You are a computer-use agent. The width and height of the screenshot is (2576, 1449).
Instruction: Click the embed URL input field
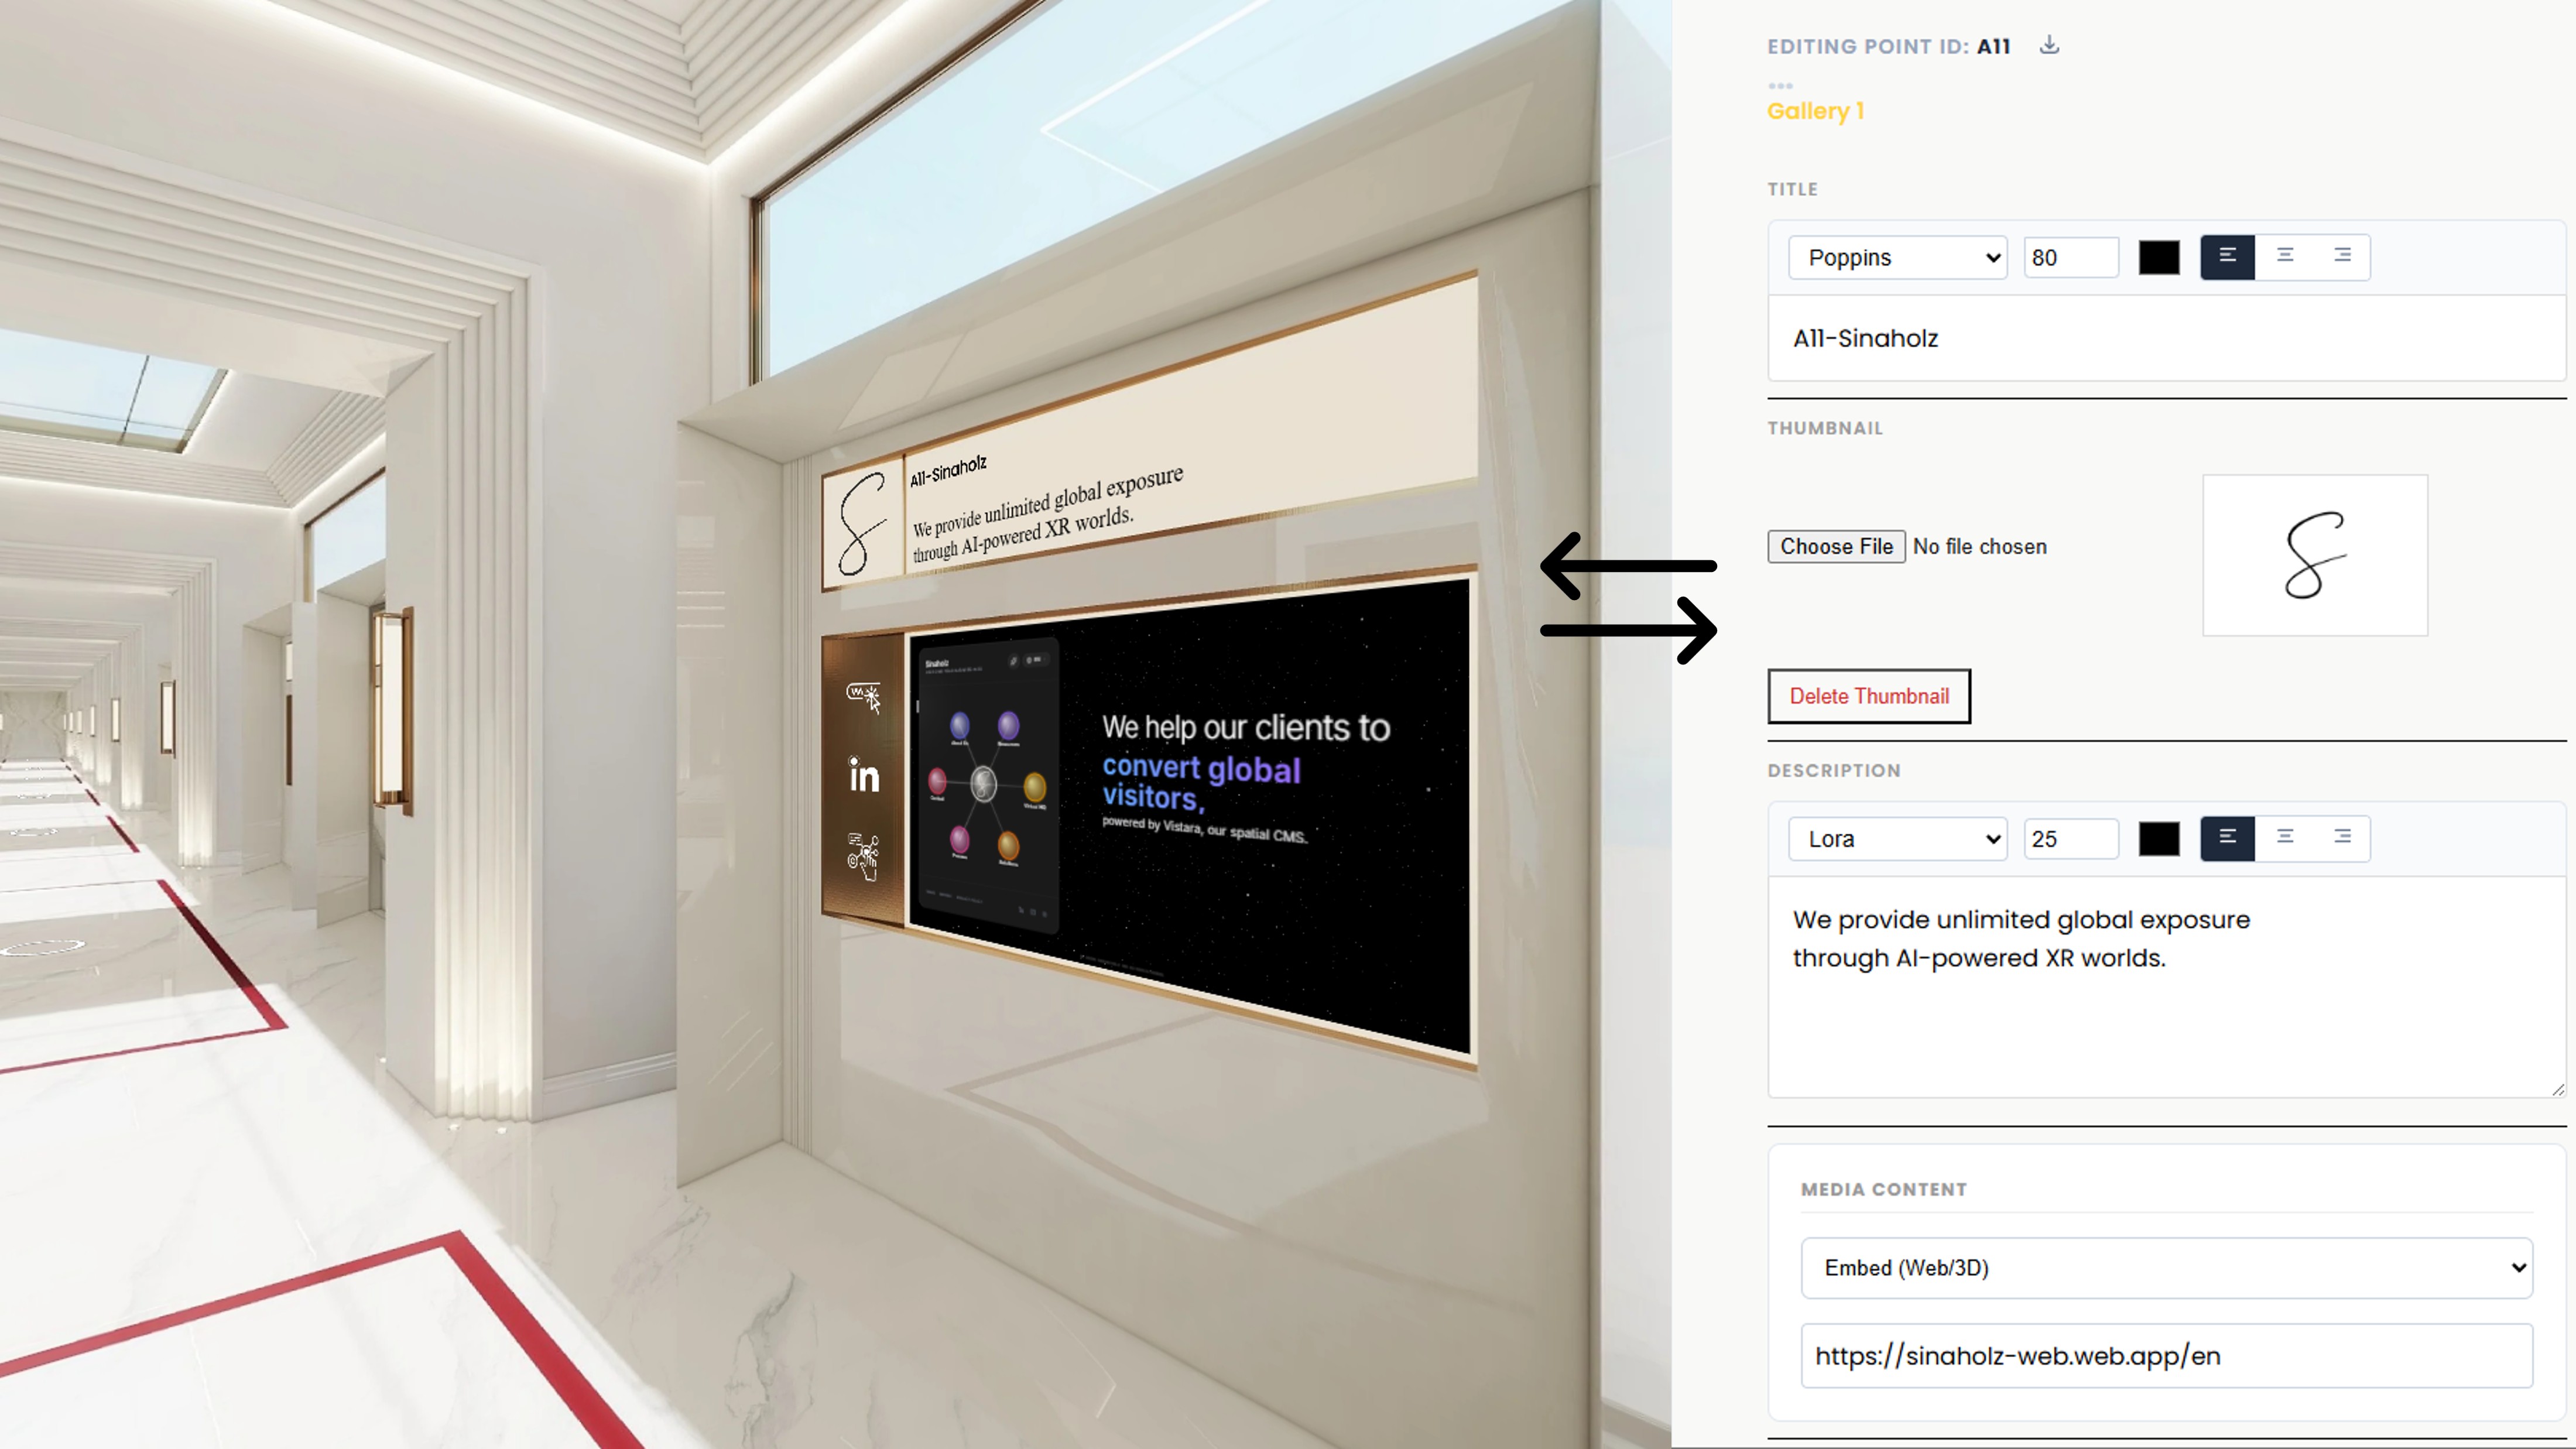point(2166,1356)
